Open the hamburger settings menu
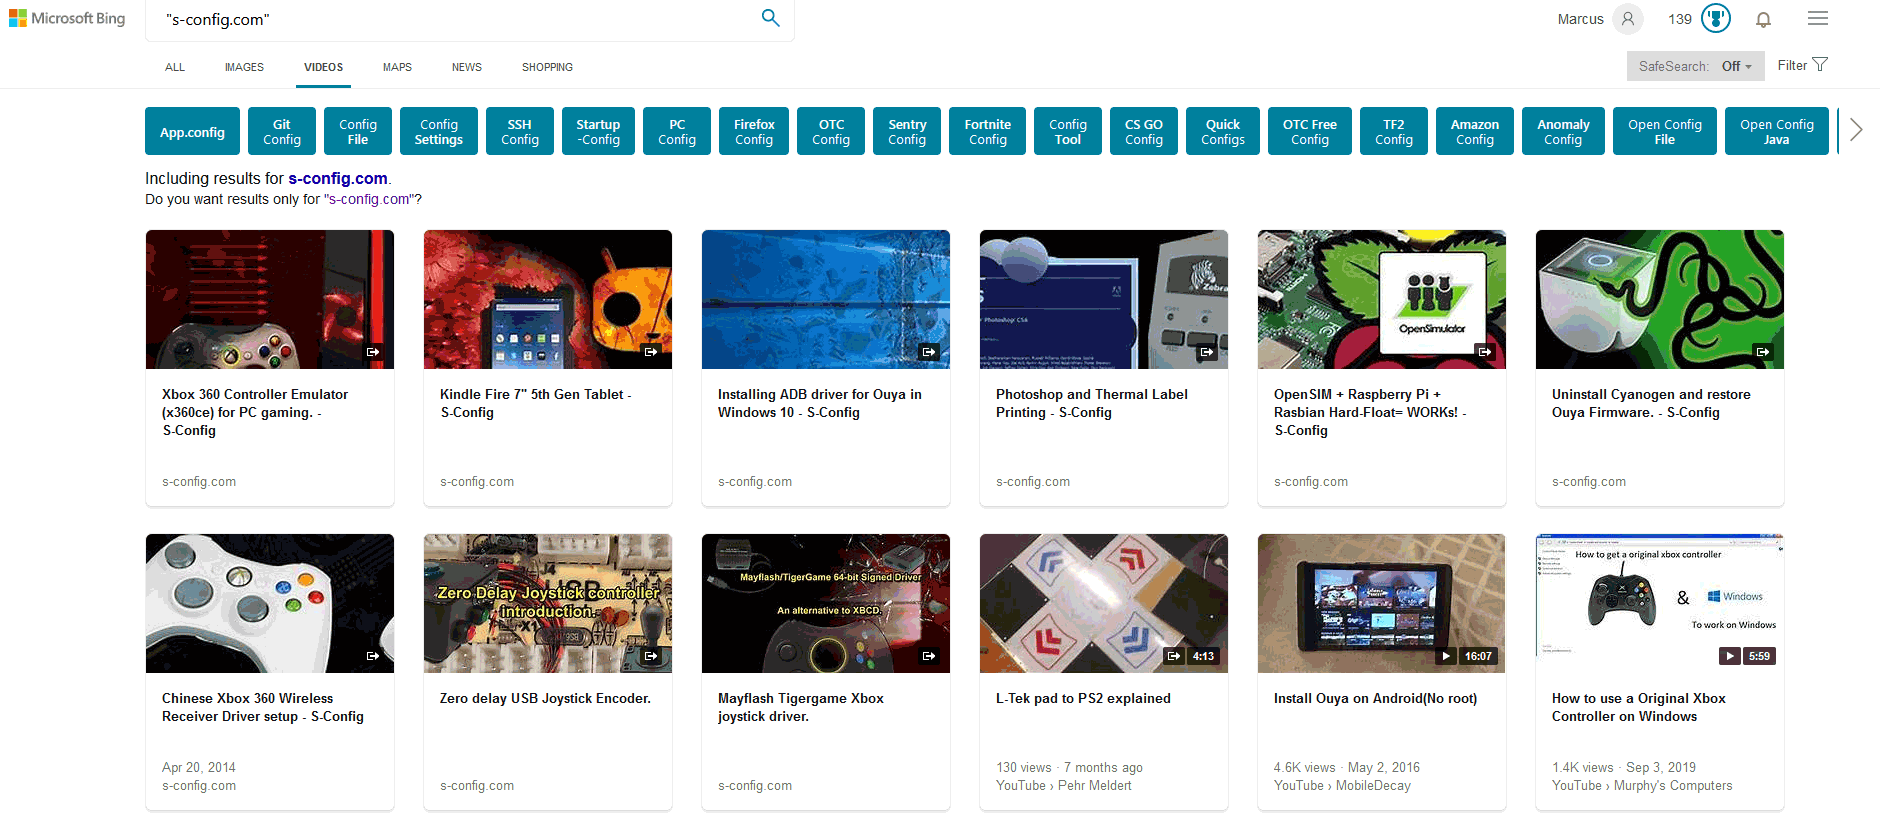Viewport: 1880px width, 814px height. (x=1818, y=18)
